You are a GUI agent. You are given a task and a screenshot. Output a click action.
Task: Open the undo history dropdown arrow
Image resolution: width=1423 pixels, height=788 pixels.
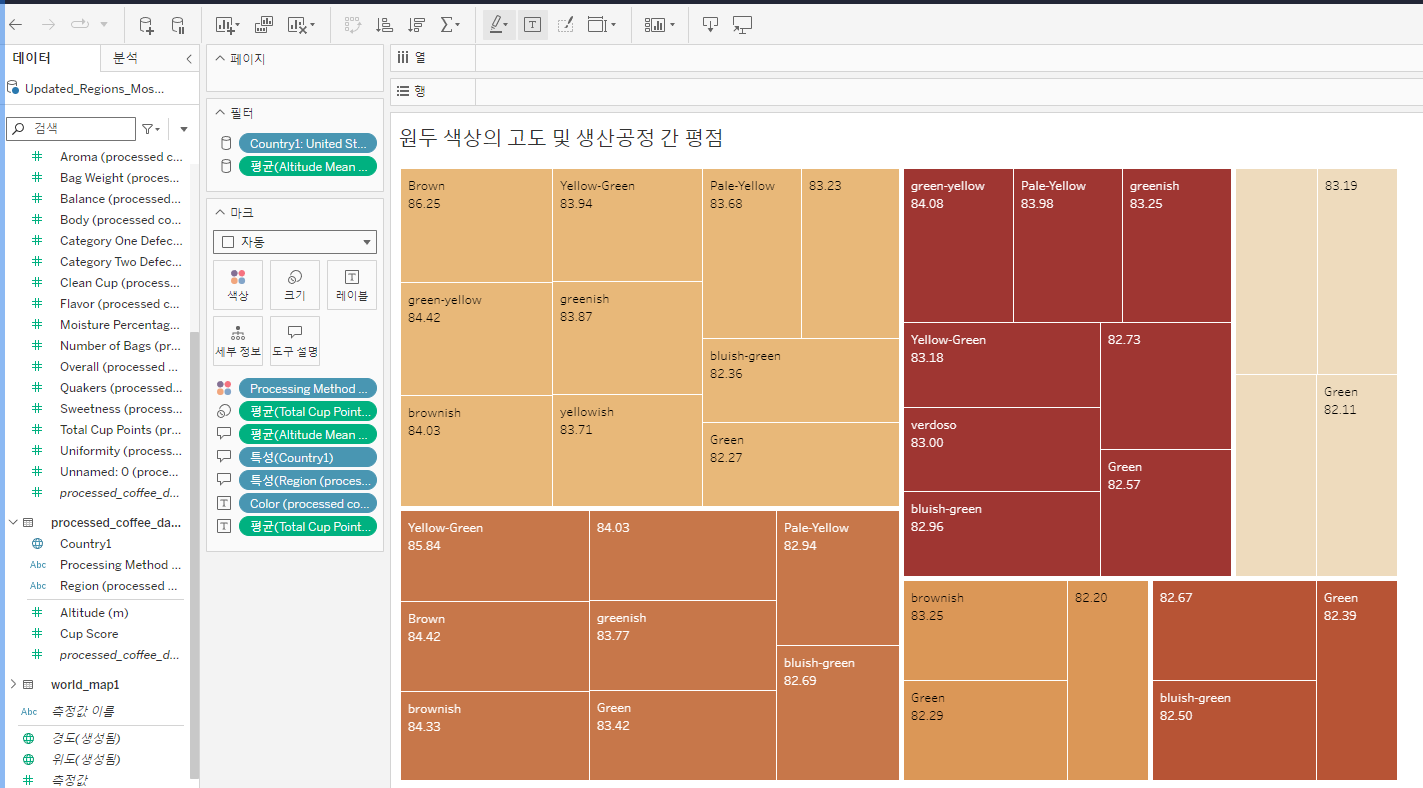point(104,24)
